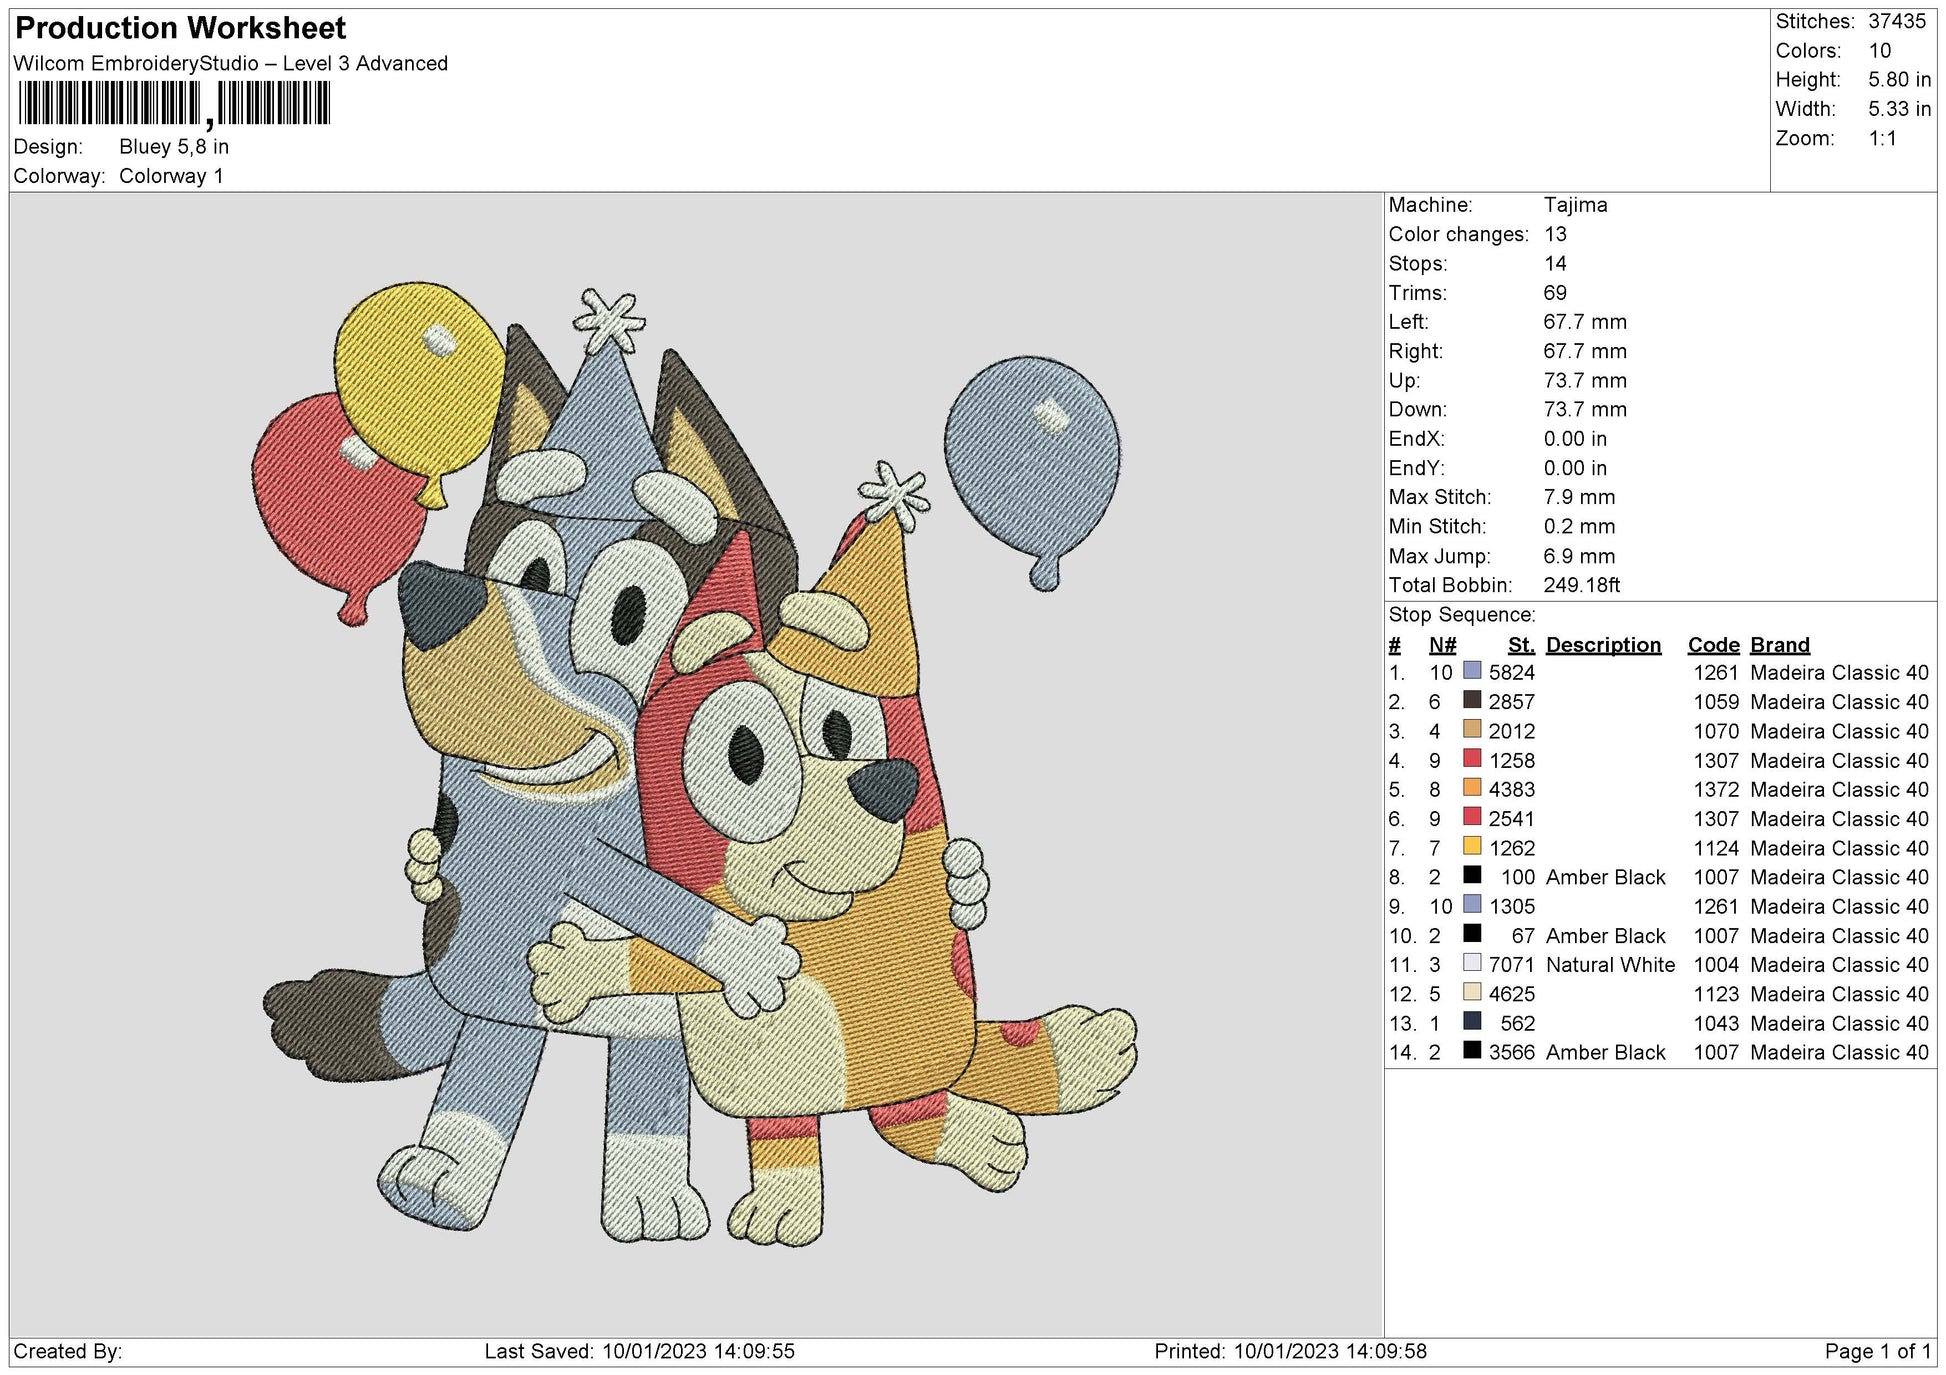Select the orange swatch in stop 5
This screenshot has height=1375, width=1946.
(x=1472, y=788)
